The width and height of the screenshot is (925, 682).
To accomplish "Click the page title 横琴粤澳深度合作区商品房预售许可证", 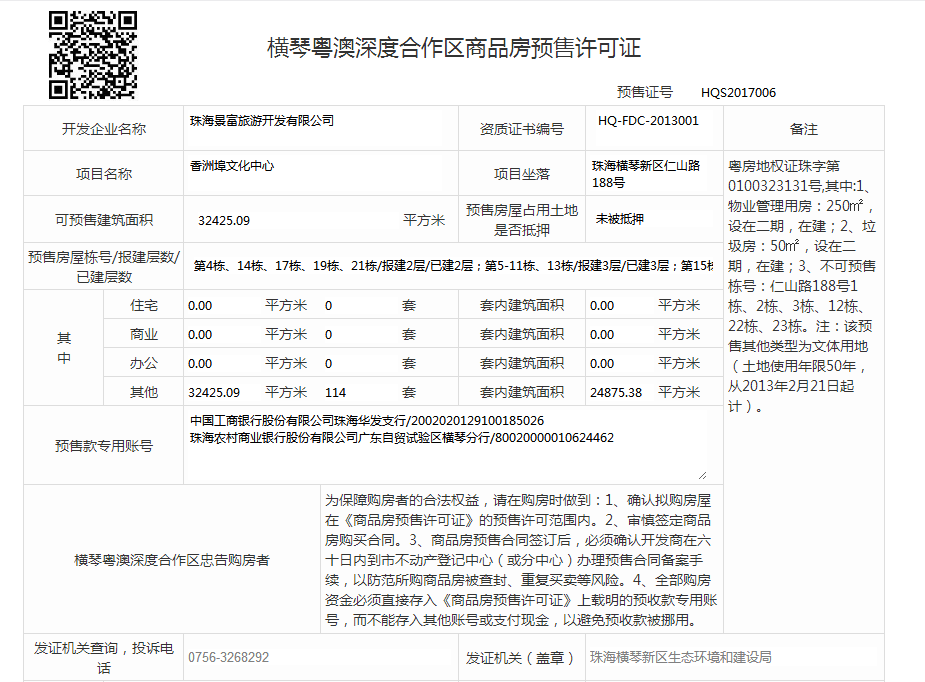I will point(454,48).
